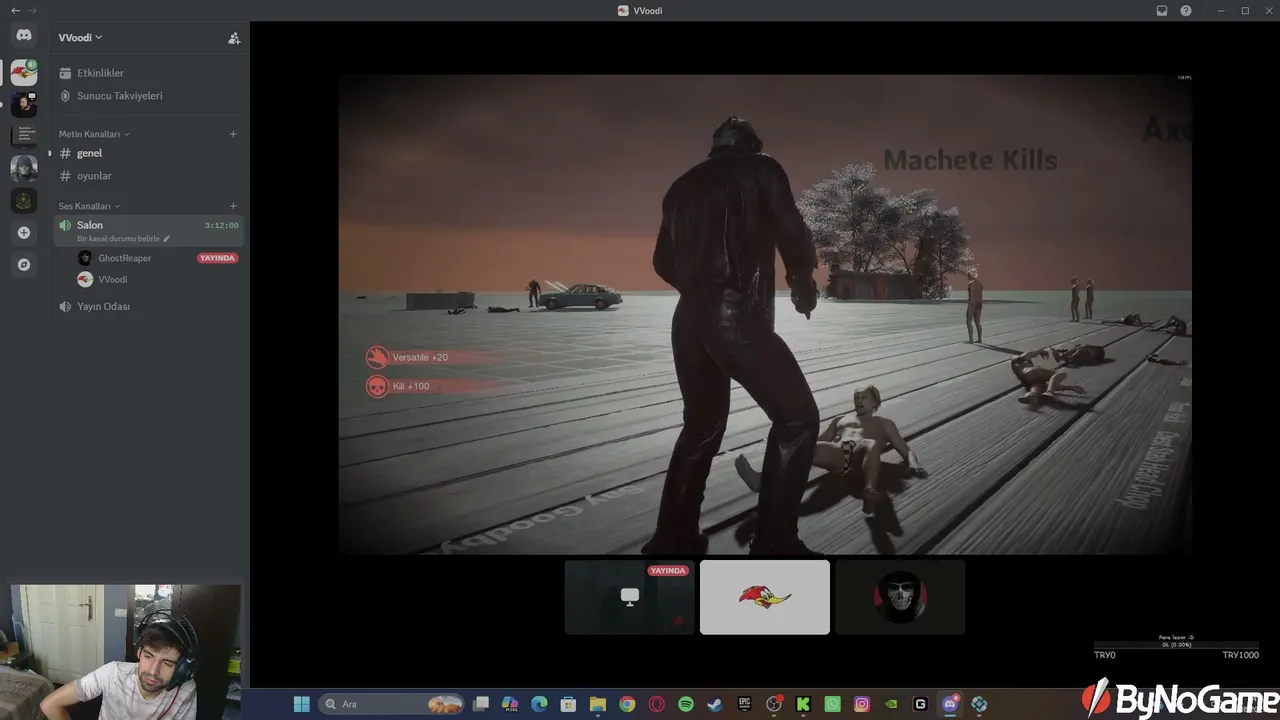Click the main Machete Kills stream view

(x=765, y=314)
